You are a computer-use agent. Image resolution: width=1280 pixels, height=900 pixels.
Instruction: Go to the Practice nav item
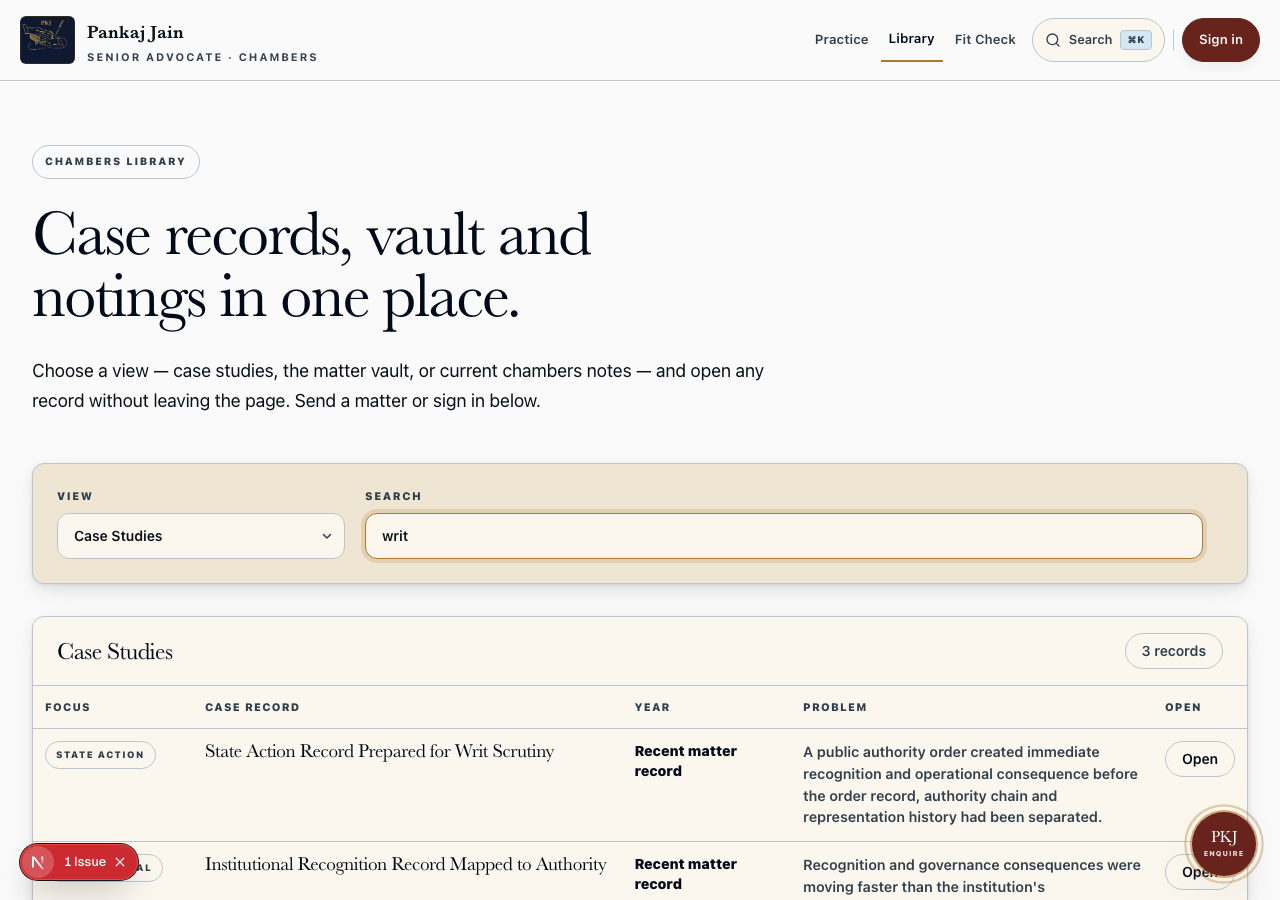point(841,40)
